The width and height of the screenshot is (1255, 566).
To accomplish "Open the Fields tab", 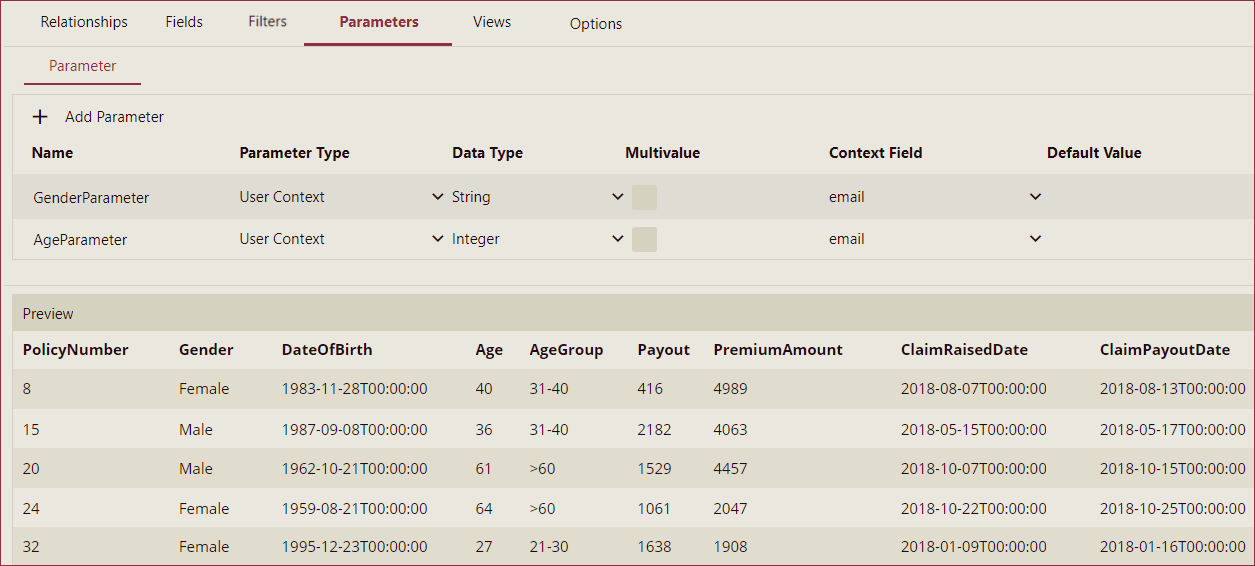I will pos(184,22).
